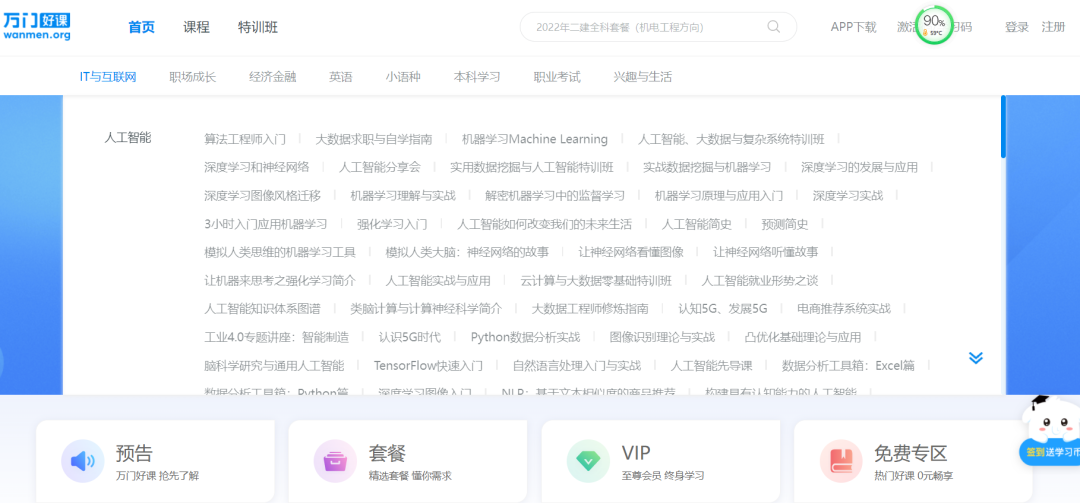Screen dimensions: 1080x503
Task: Open the 职场成长 category menu
Action: 192,76
